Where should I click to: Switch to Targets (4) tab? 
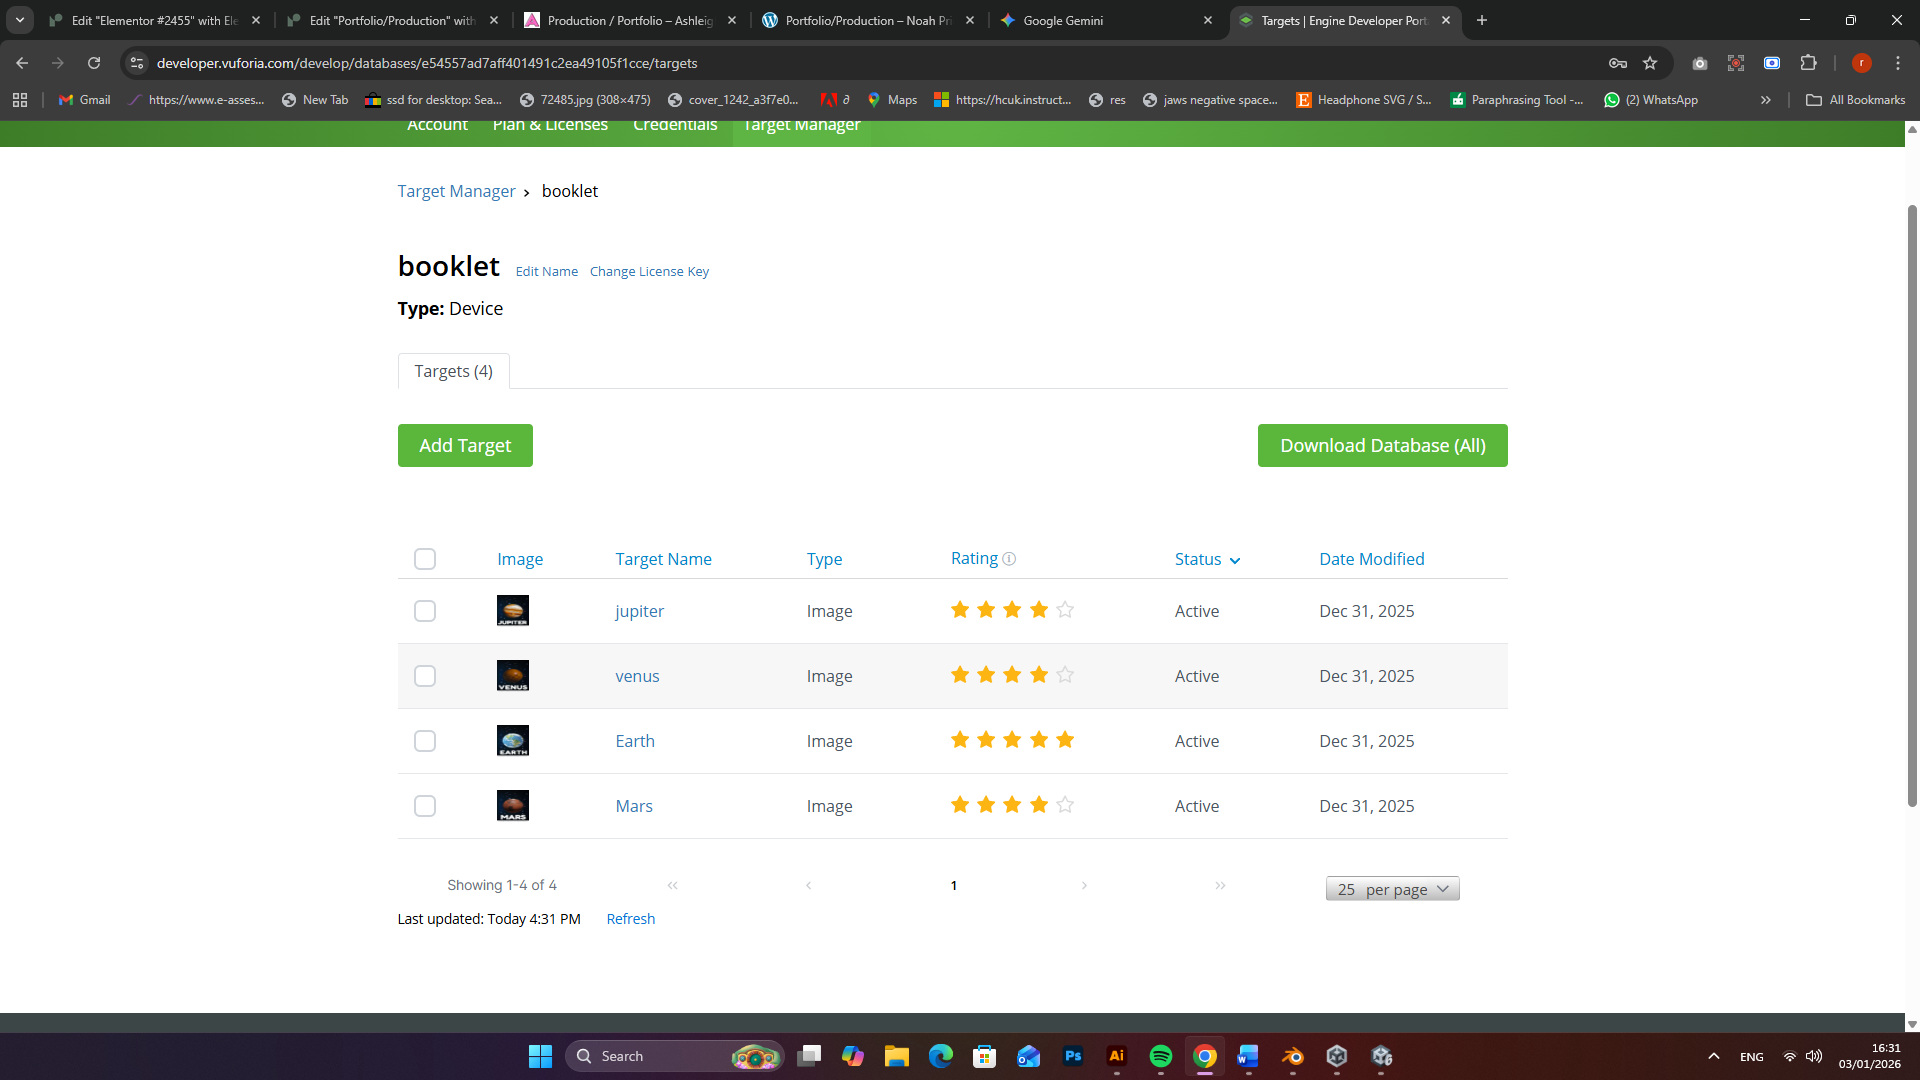[453, 371]
